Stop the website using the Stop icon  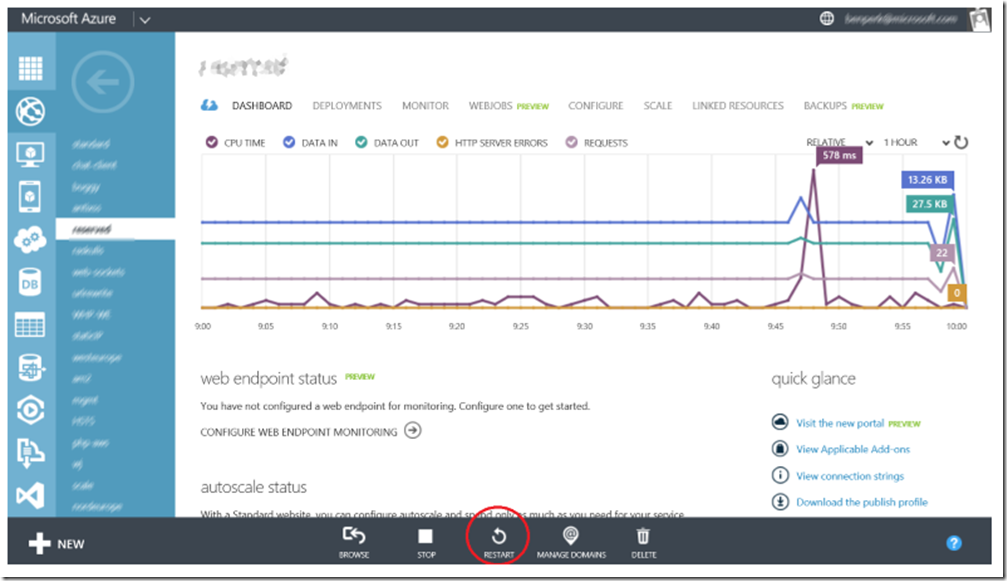[x=426, y=538]
